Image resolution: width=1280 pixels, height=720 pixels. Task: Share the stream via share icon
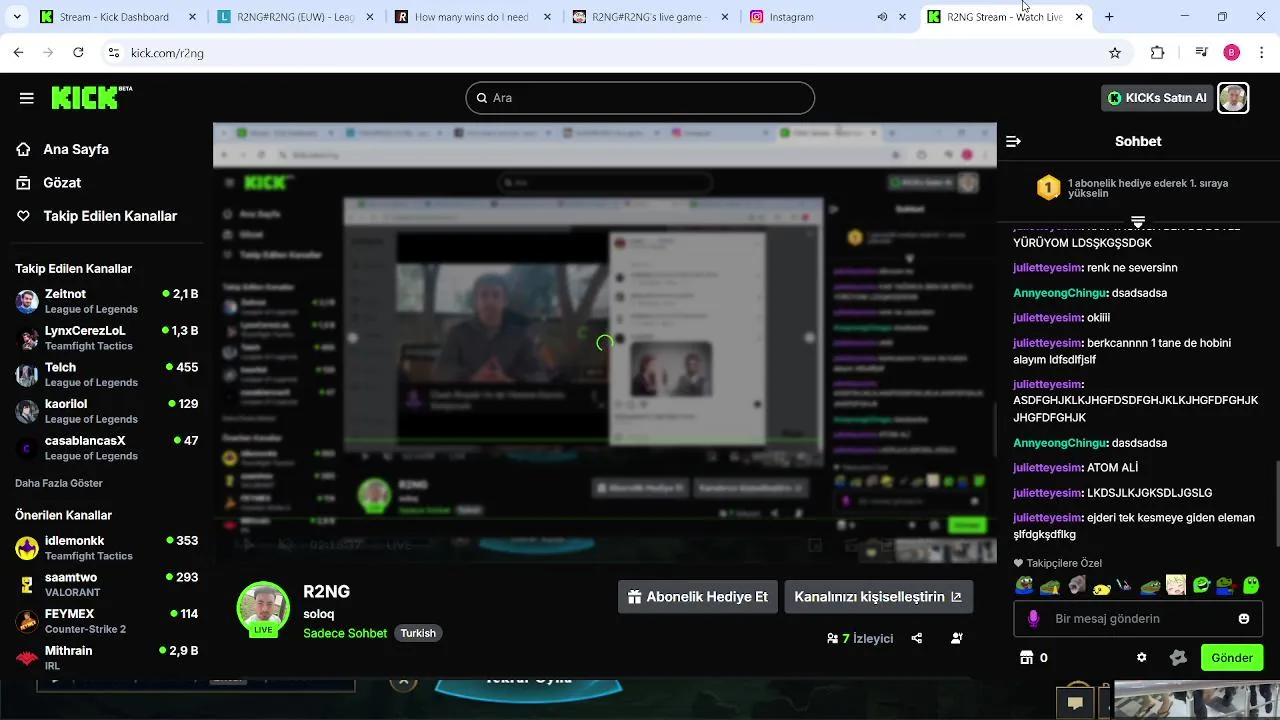click(x=917, y=638)
